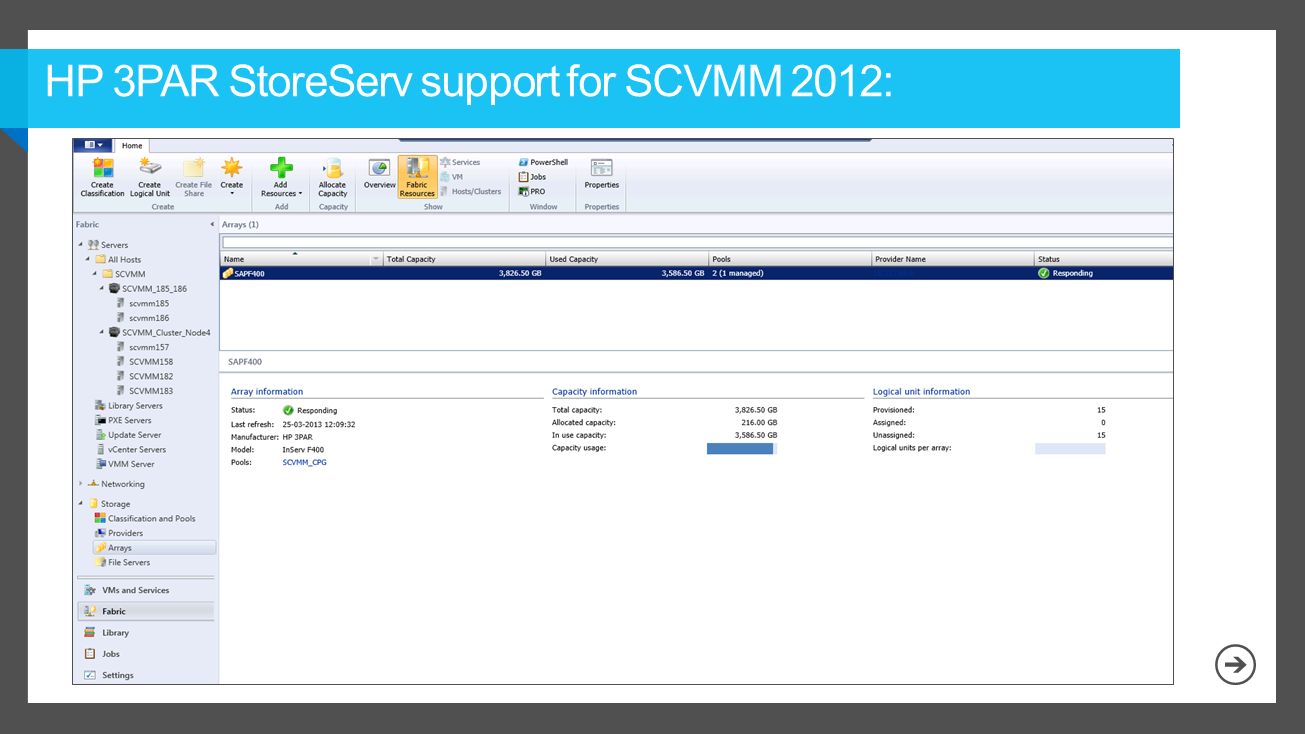Screen dimensions: 1305x734
Task: Sort by Status column header
Action: [1104, 259]
